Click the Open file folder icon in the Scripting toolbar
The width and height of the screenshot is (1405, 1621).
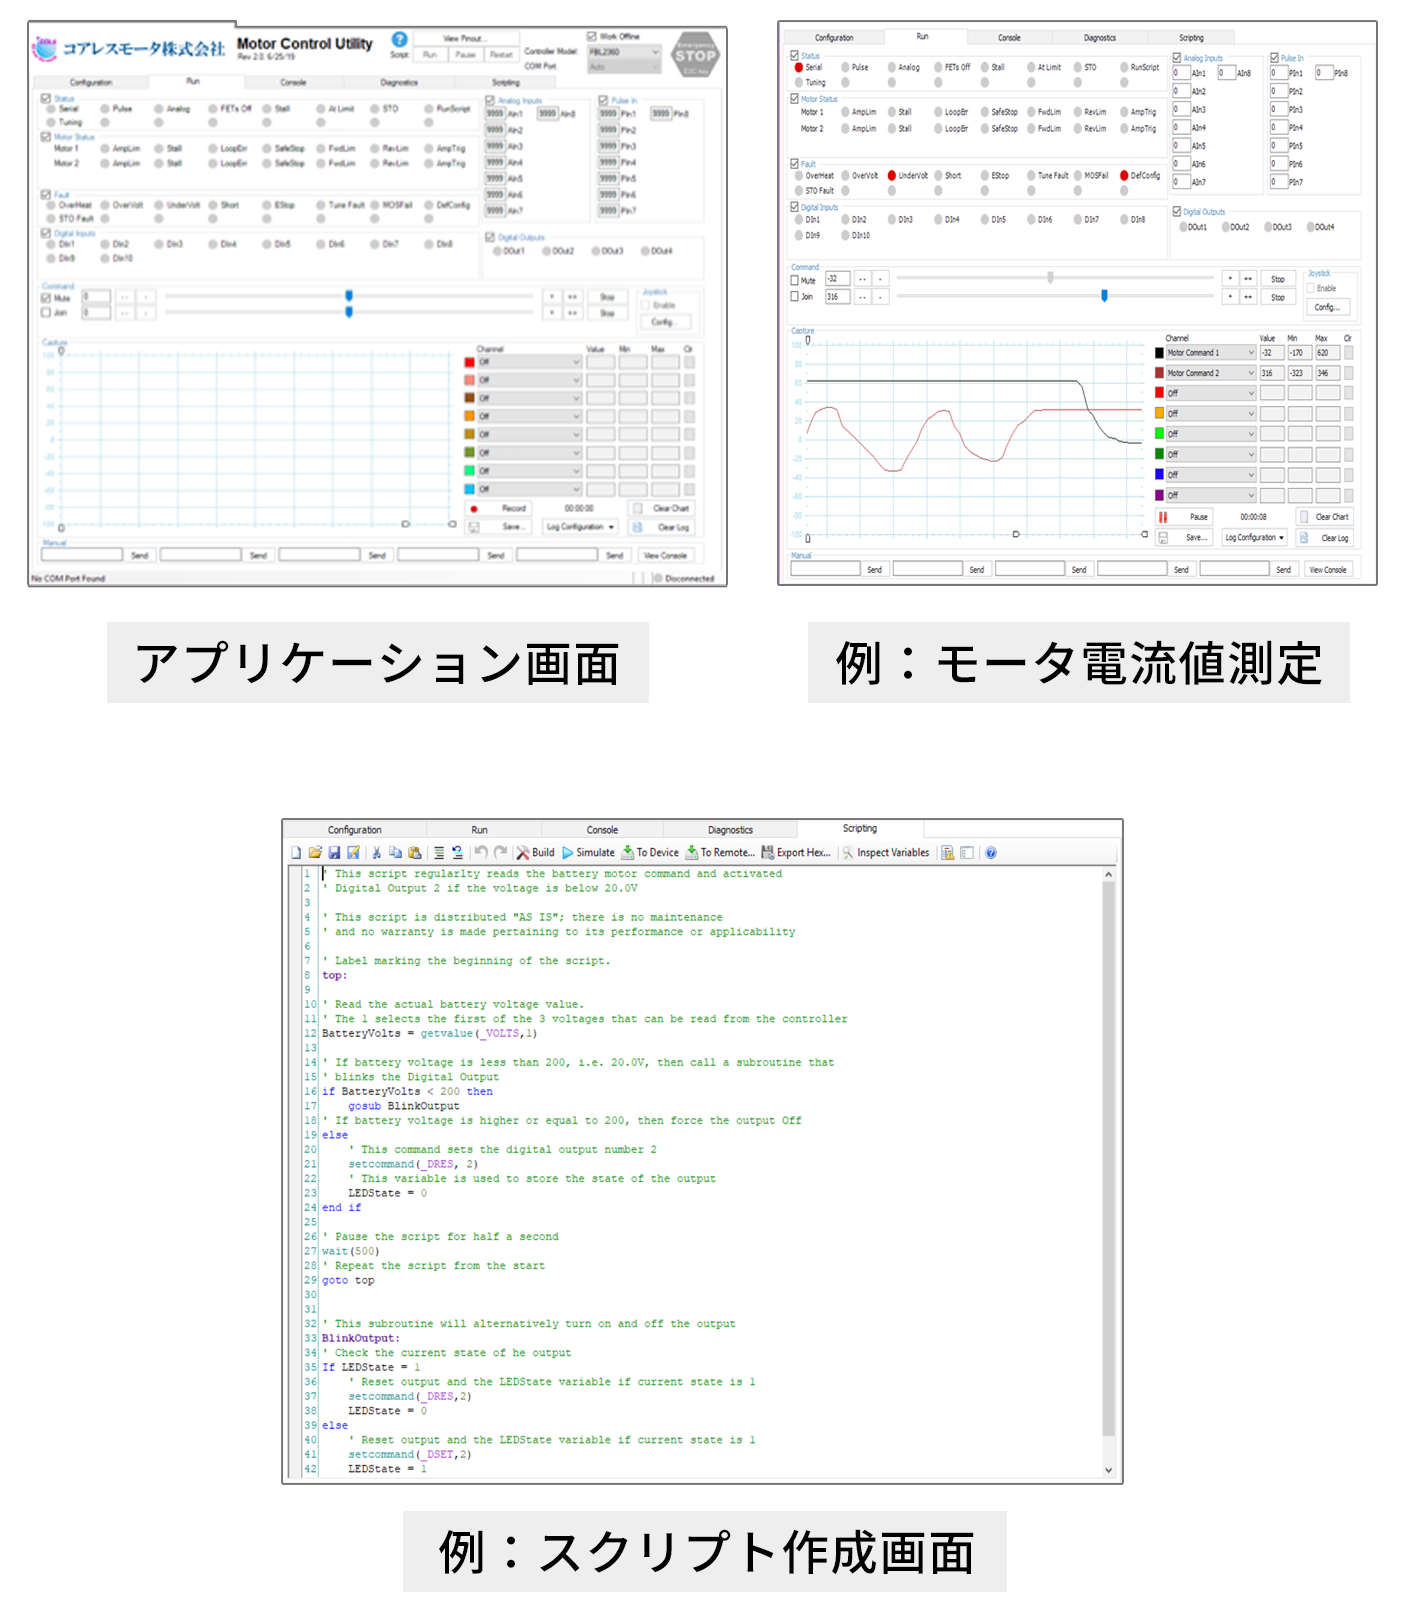[315, 853]
